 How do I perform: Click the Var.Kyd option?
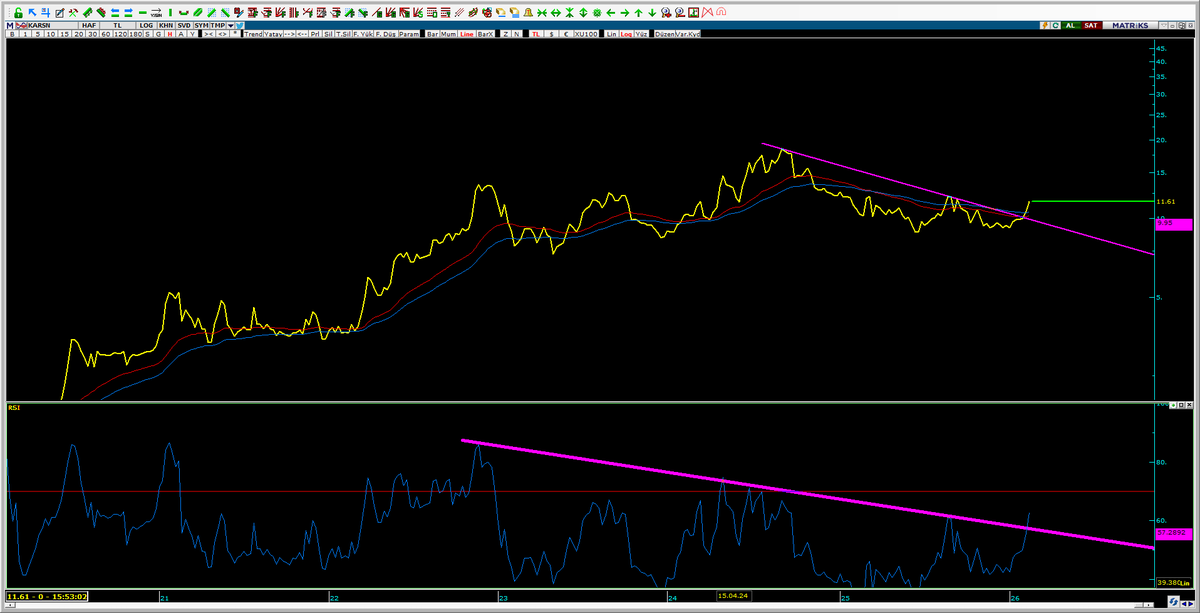(x=688, y=34)
